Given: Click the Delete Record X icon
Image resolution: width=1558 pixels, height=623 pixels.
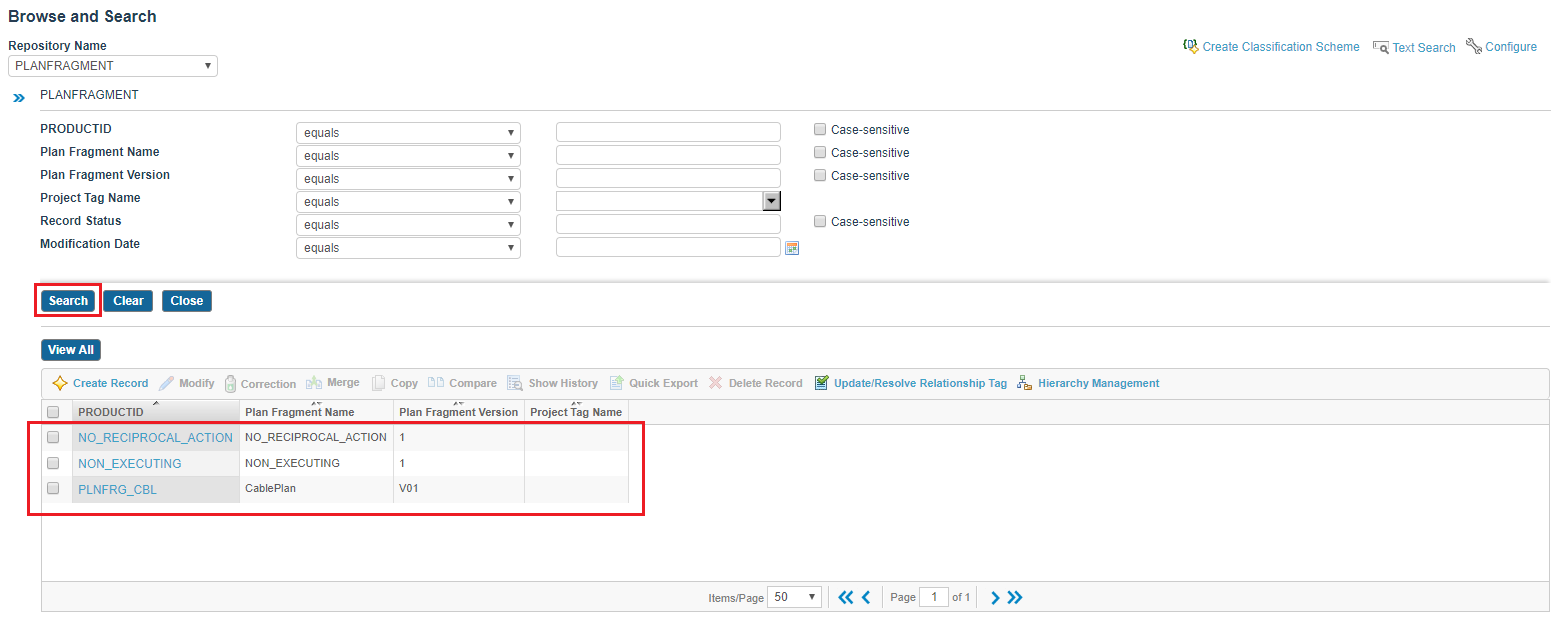Looking at the screenshot, I should (x=715, y=383).
